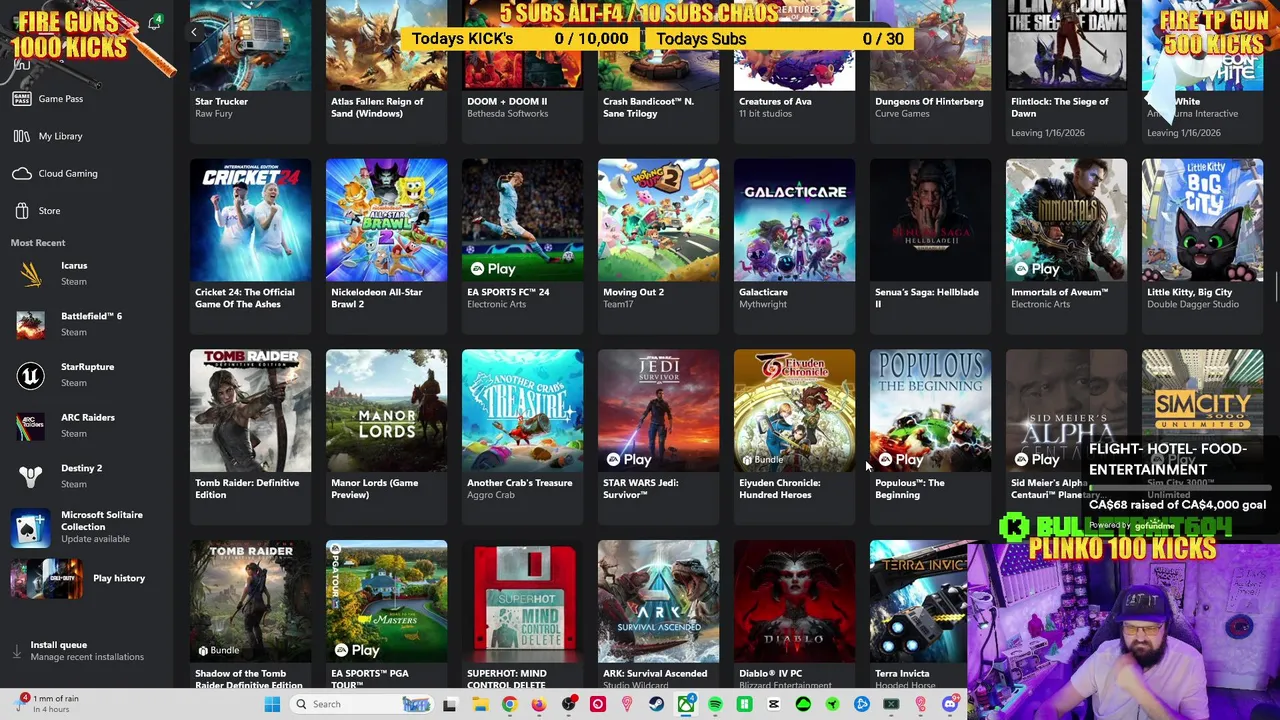The width and height of the screenshot is (1280, 720).
Task: Open Nickelodeon All-Star Brawl 2 cover
Action: [386, 219]
